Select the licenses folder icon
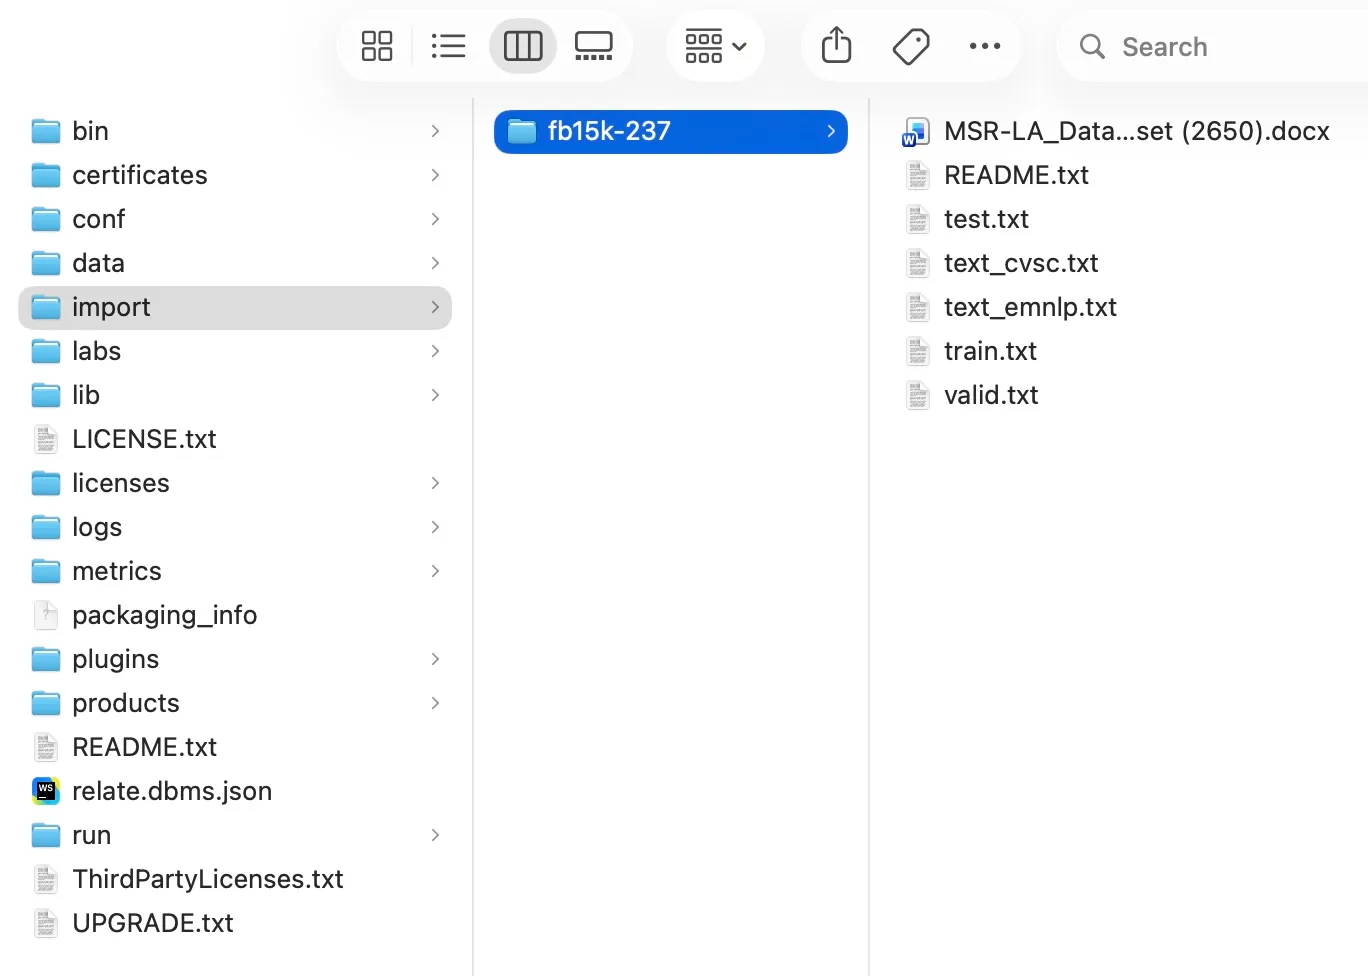 46,483
